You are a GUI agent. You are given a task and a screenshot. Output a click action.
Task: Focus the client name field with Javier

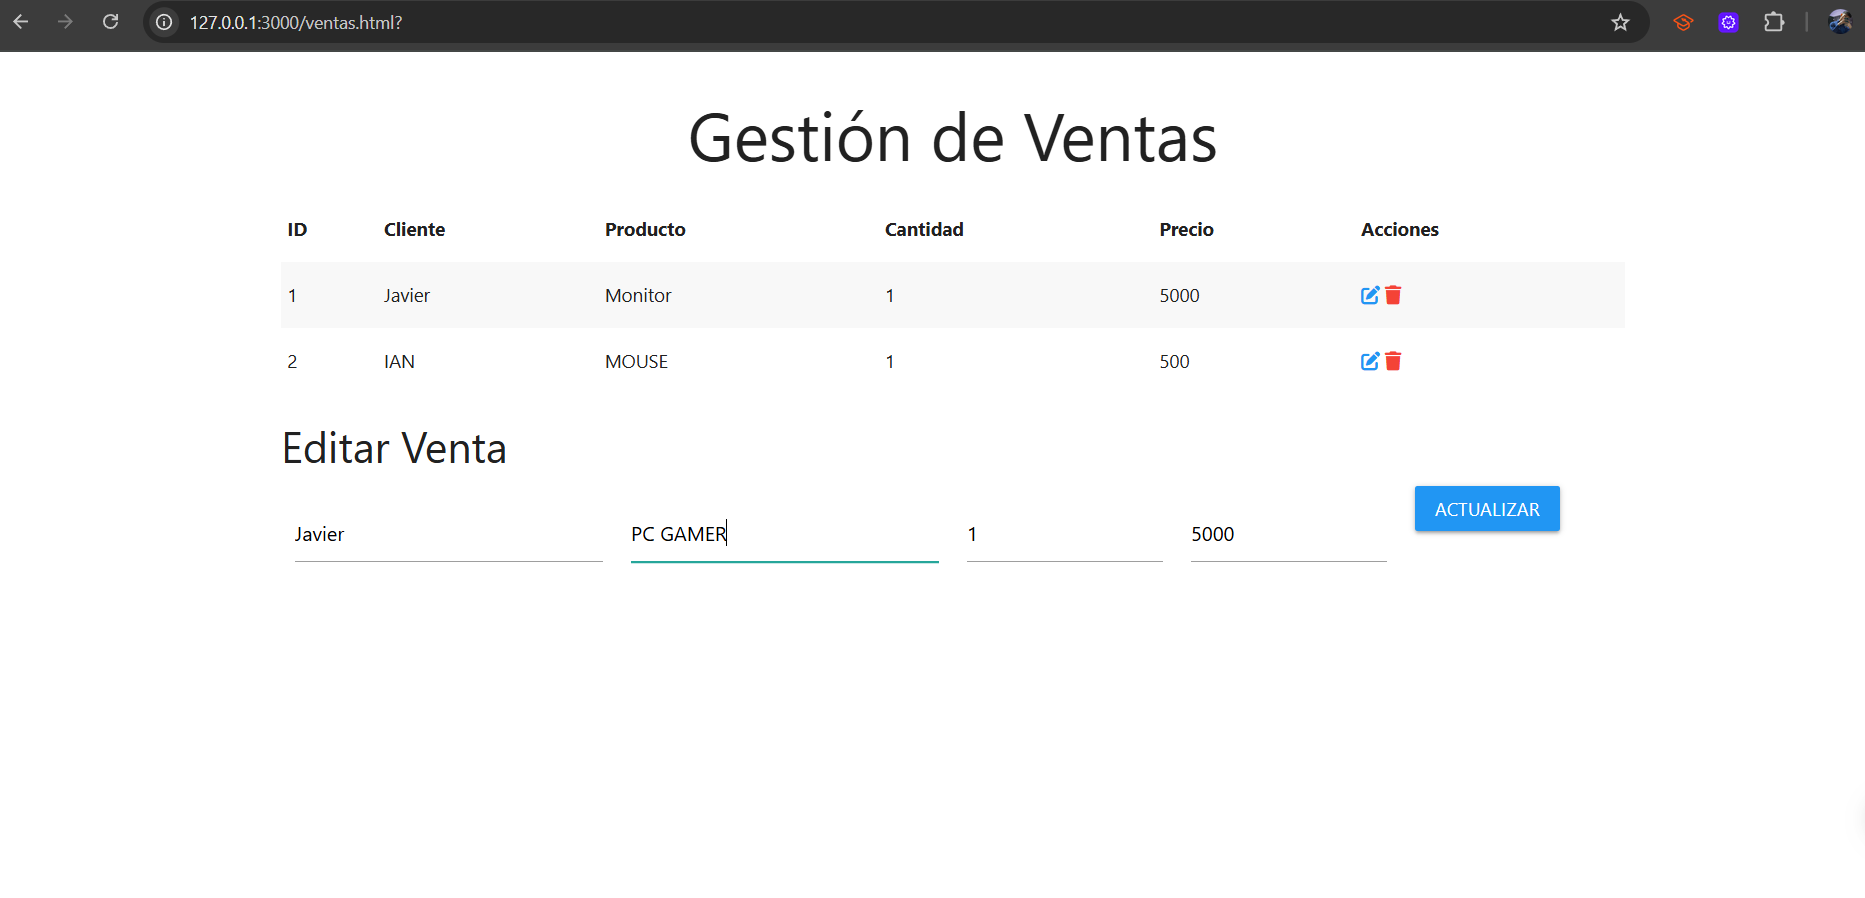(449, 535)
